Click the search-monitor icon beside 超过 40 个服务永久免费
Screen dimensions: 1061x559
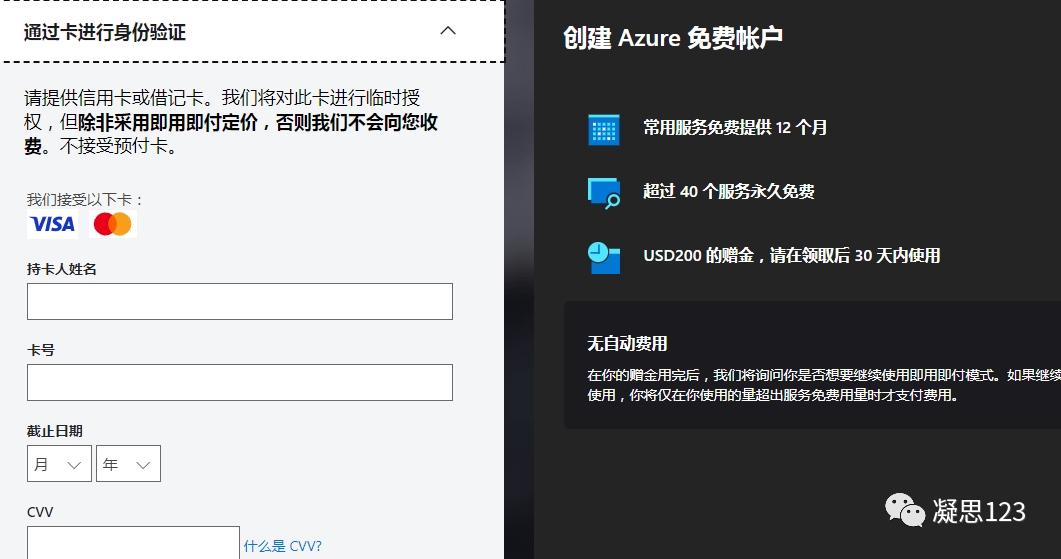[x=604, y=193]
